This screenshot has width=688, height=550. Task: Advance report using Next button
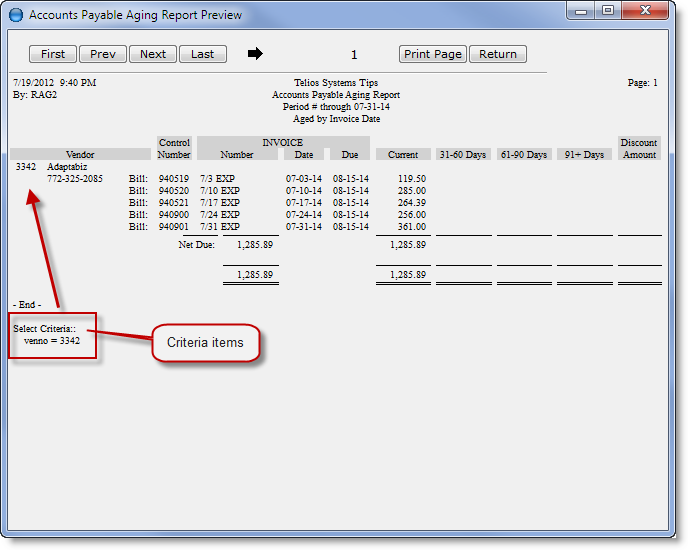click(x=153, y=54)
